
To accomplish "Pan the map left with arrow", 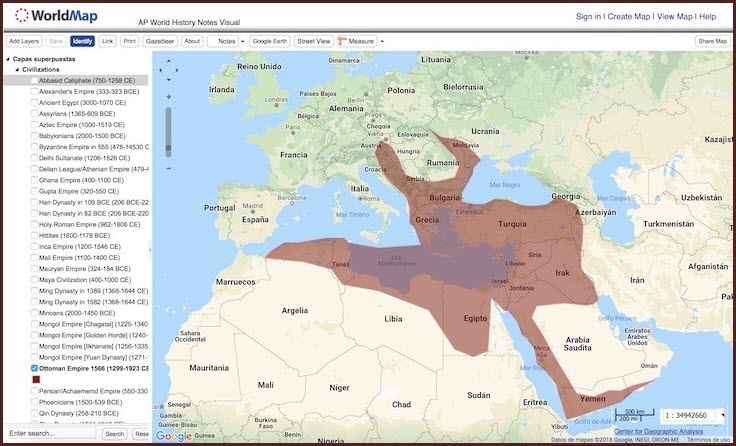I will (160, 72).
